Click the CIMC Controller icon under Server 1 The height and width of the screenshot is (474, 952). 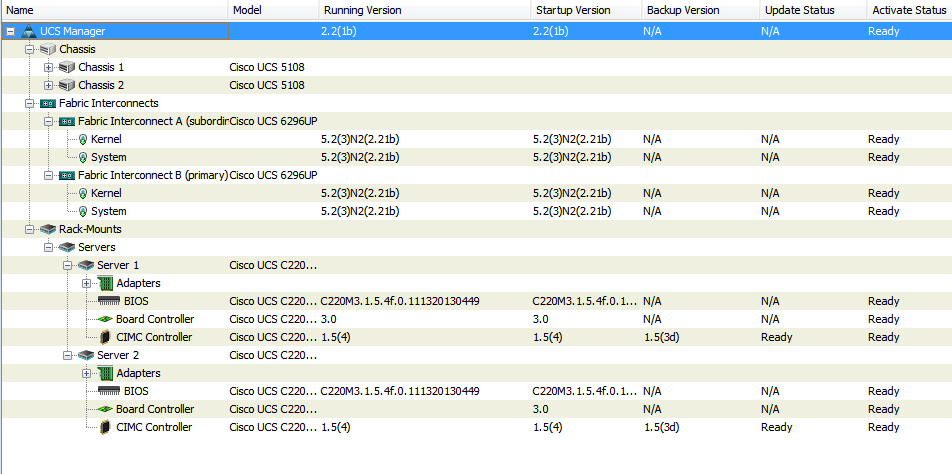coord(106,337)
